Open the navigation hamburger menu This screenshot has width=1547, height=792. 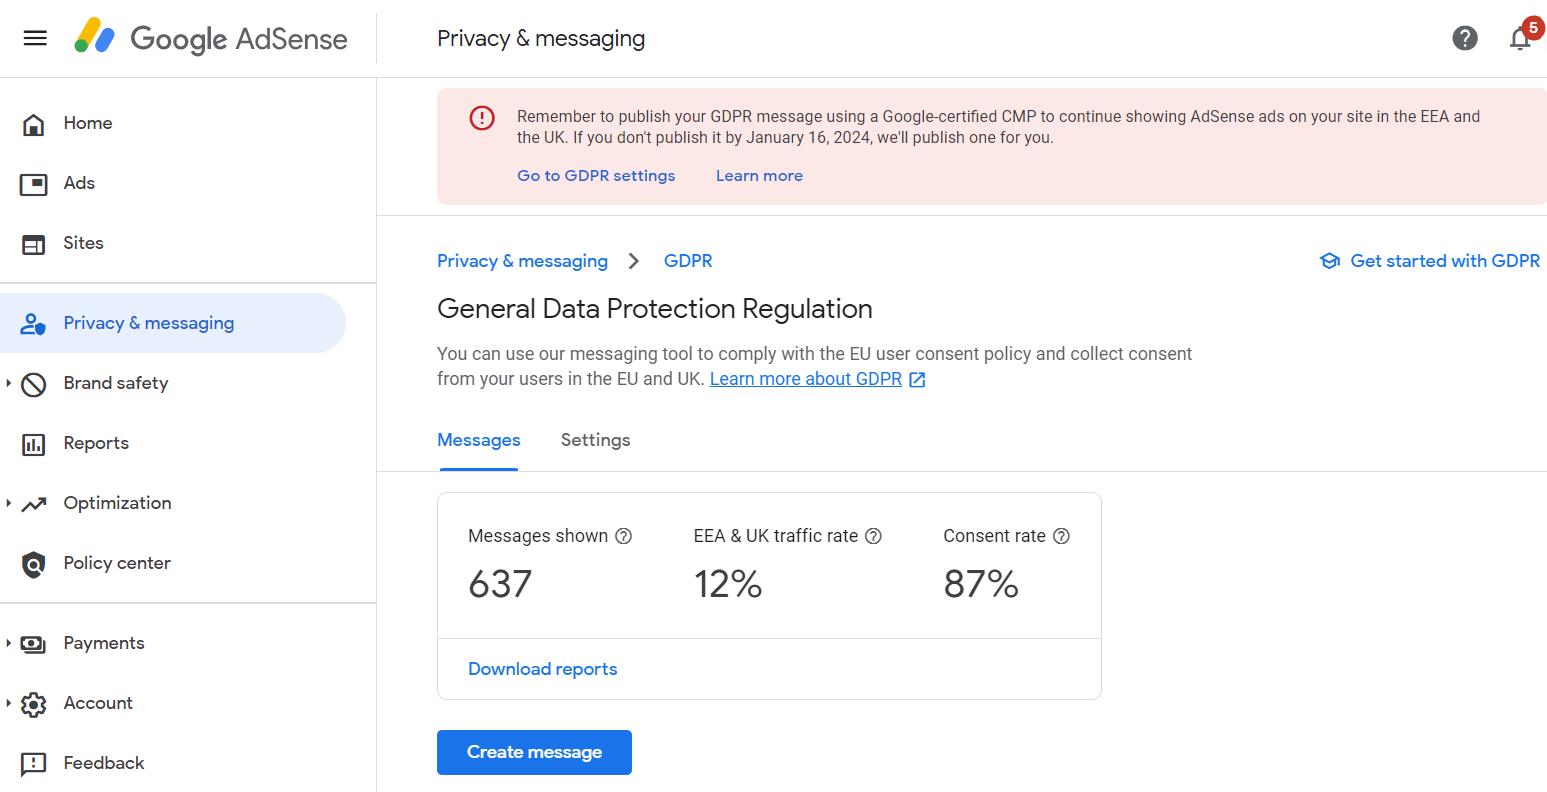pos(35,38)
